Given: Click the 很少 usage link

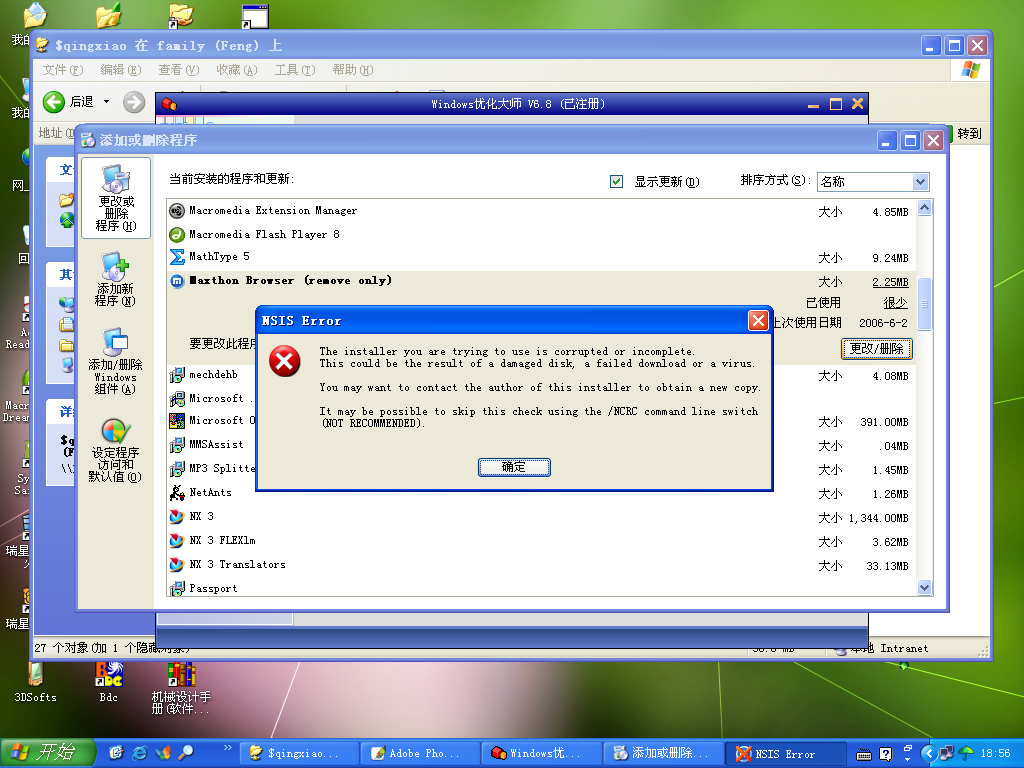Looking at the screenshot, I should click(x=895, y=303).
